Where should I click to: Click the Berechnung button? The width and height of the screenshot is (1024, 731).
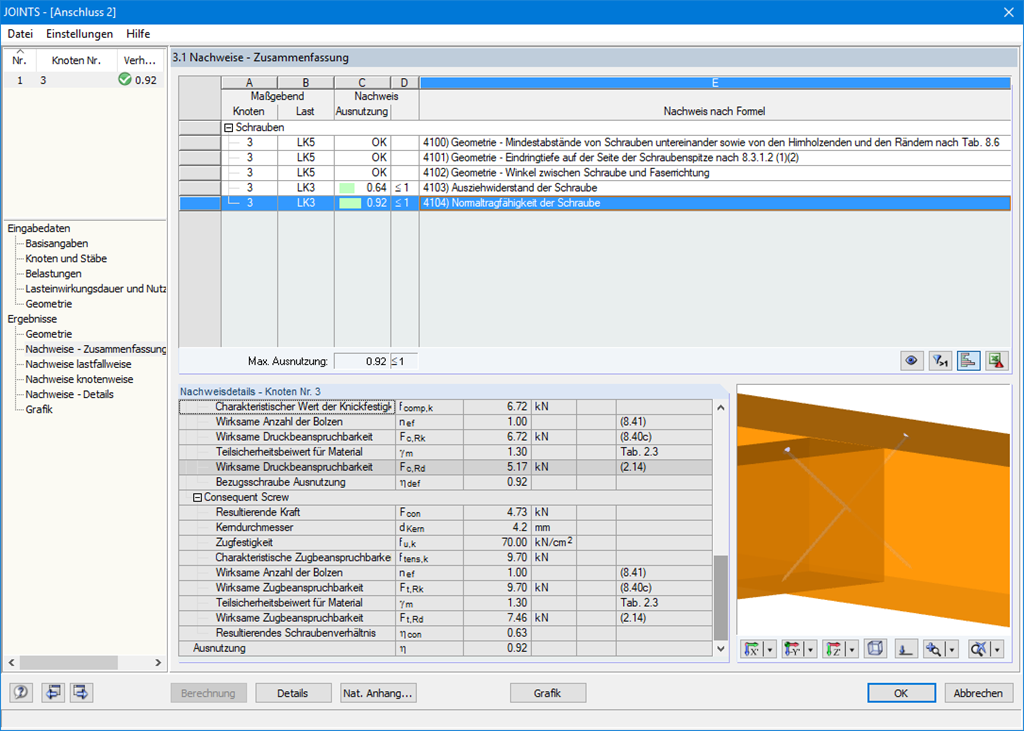click(208, 693)
